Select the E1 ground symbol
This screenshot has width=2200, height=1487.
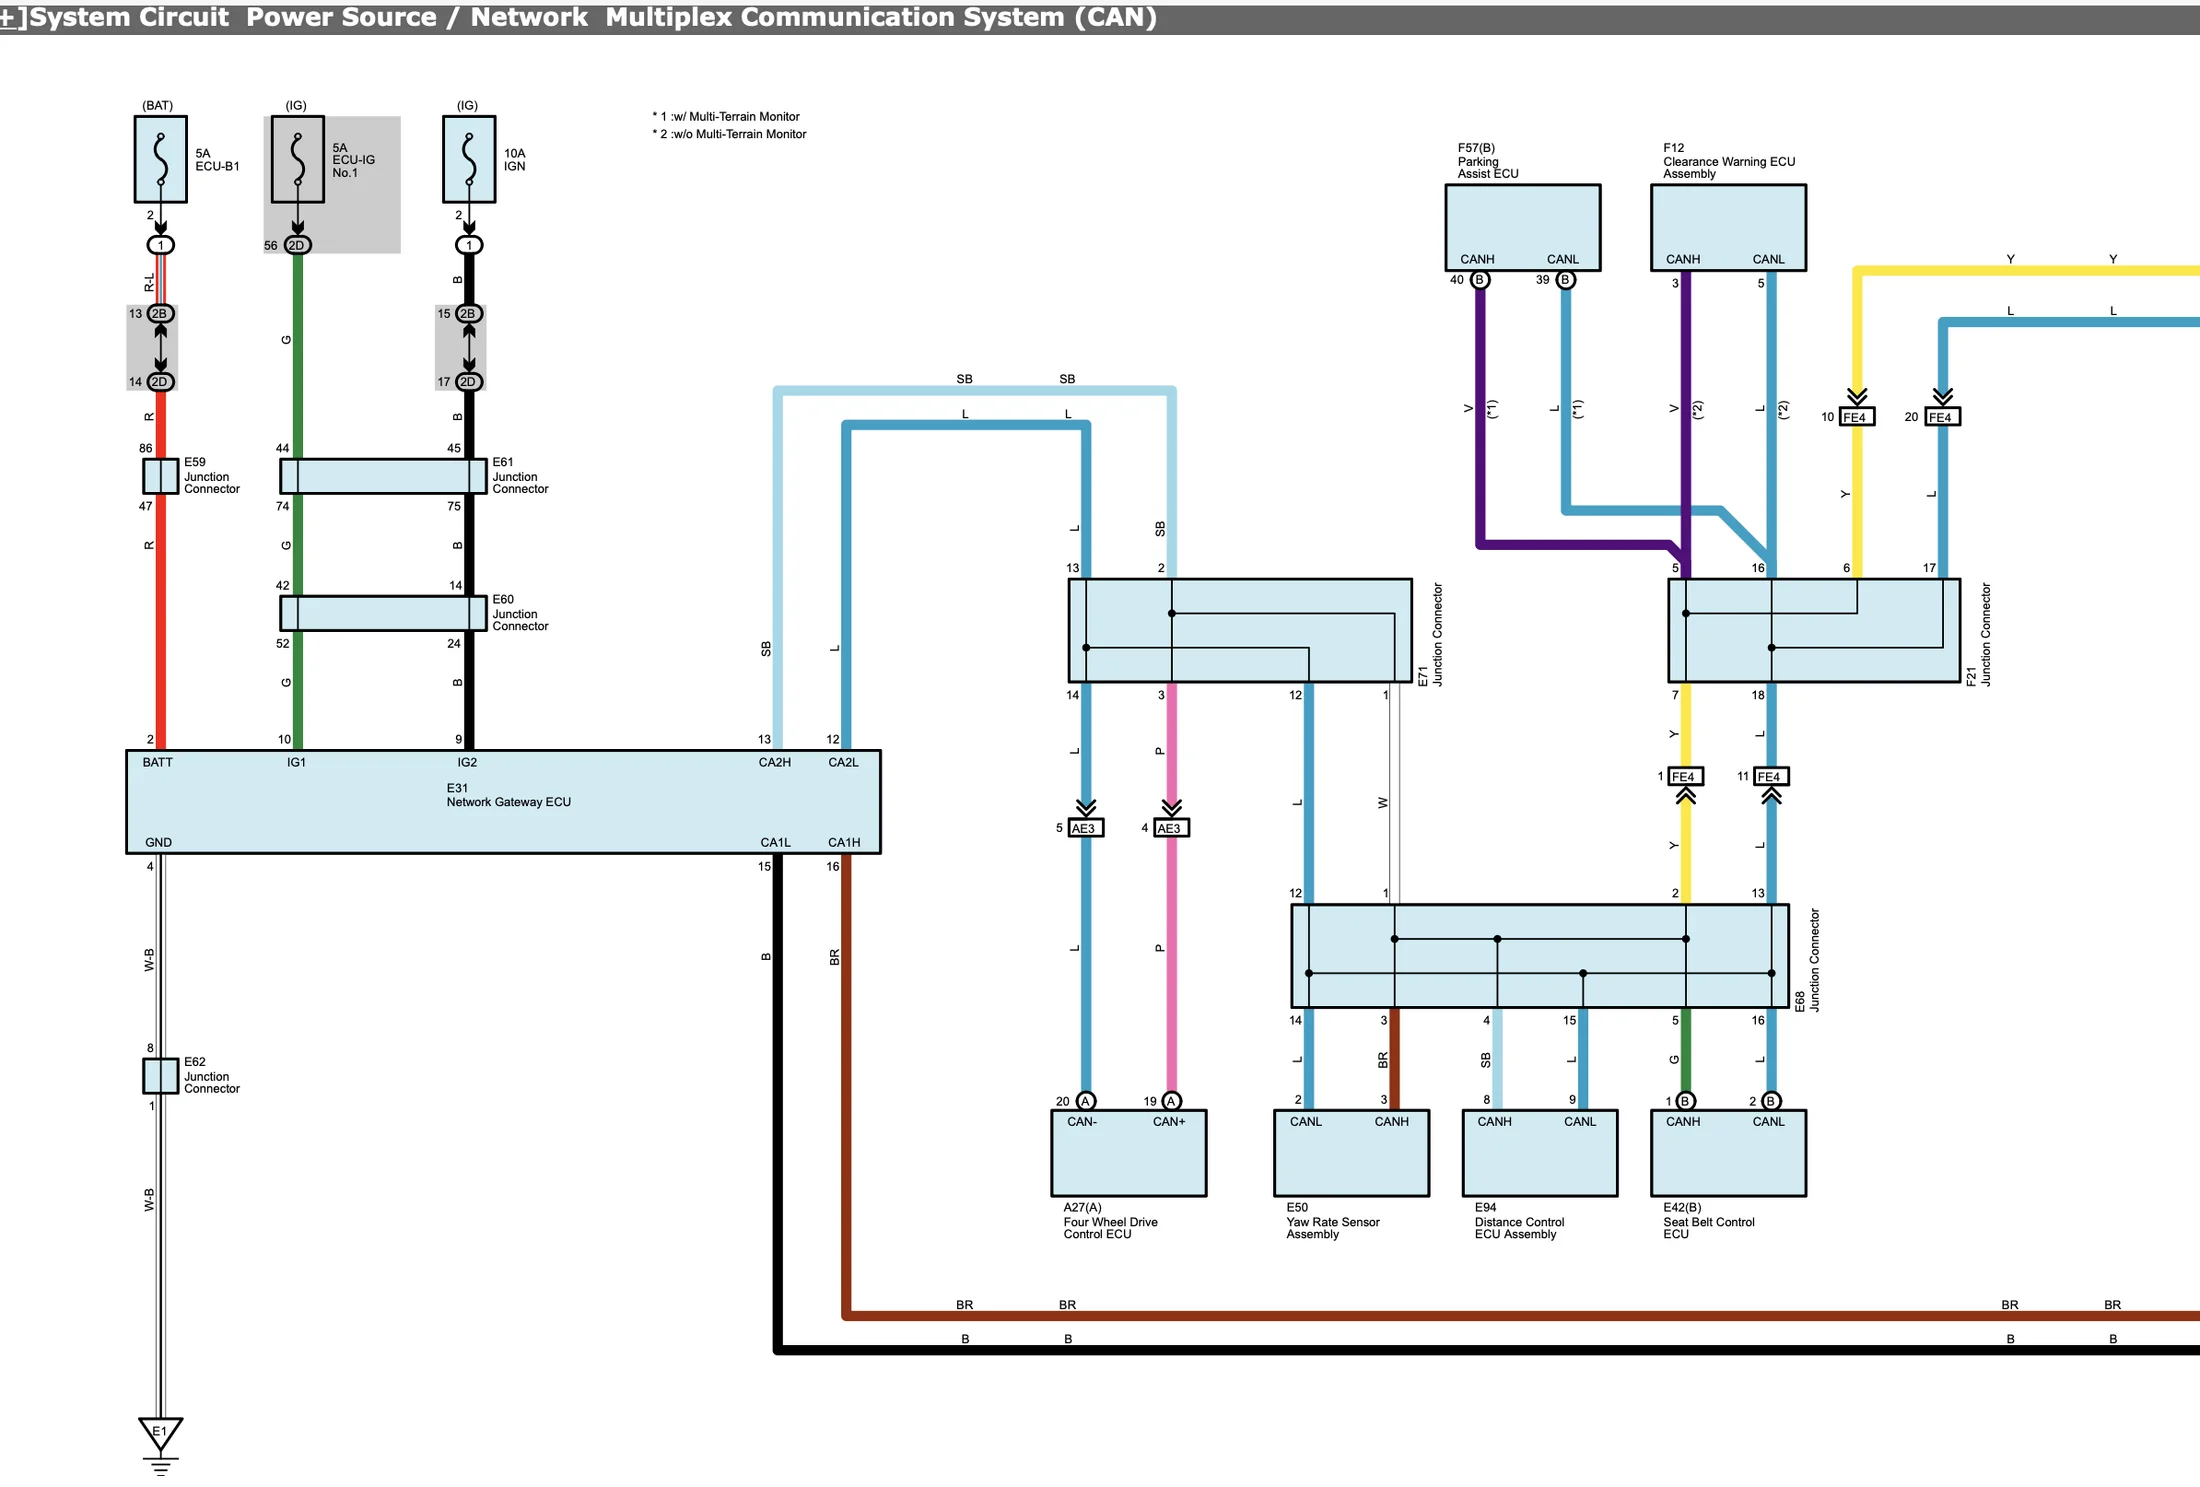point(160,1445)
